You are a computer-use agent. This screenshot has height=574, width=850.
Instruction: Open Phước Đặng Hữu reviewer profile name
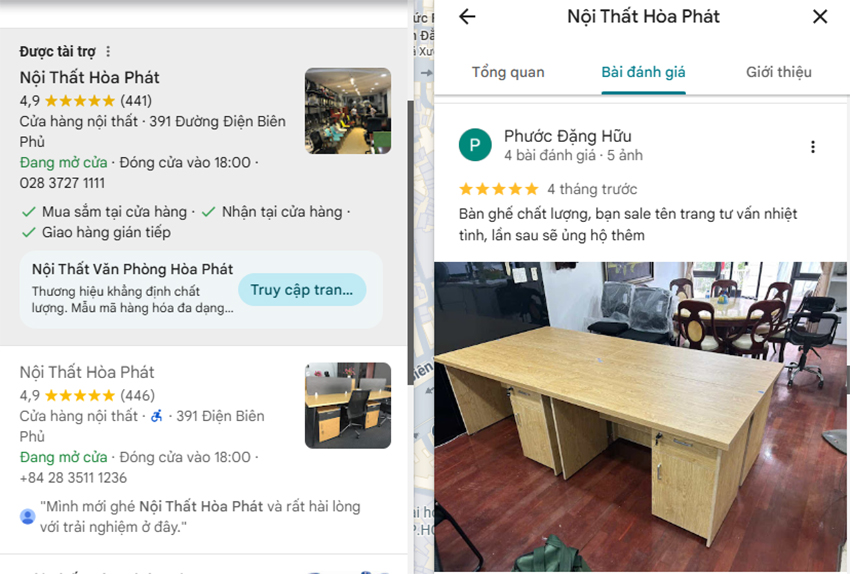(568, 136)
